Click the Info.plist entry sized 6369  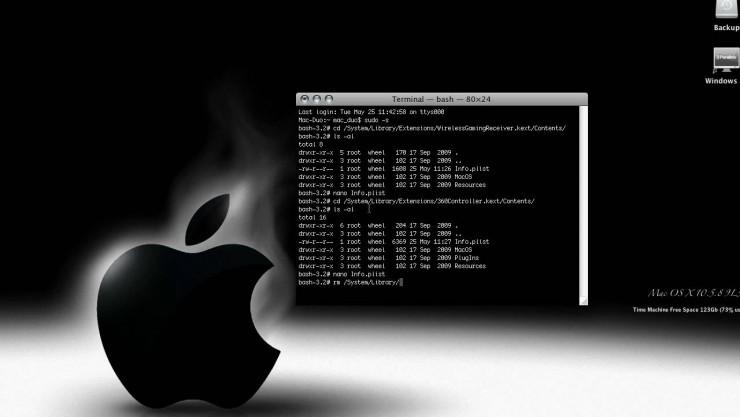point(394,242)
